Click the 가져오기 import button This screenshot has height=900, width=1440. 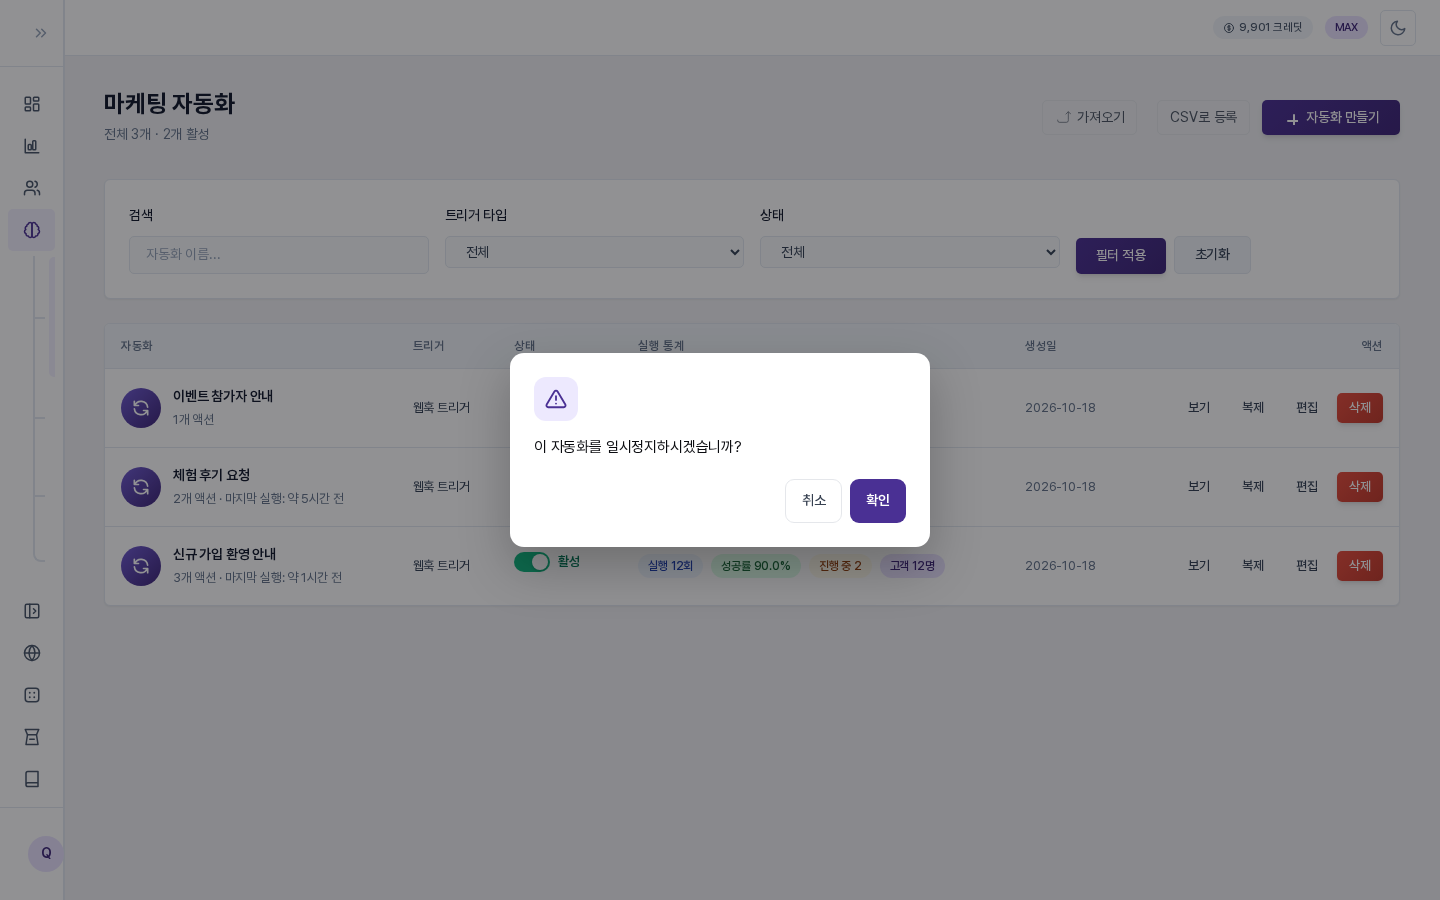1090,118
